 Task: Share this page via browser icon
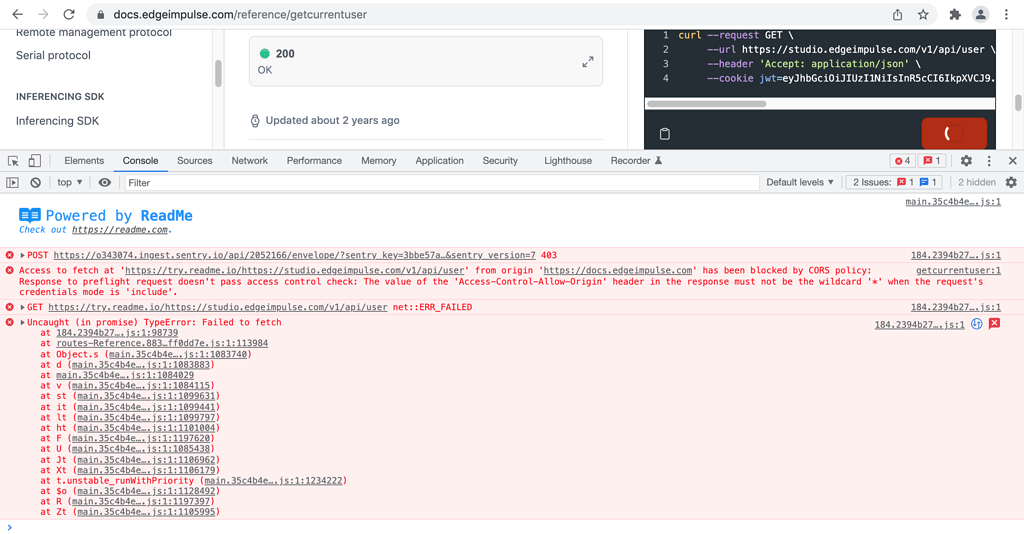coord(897,14)
